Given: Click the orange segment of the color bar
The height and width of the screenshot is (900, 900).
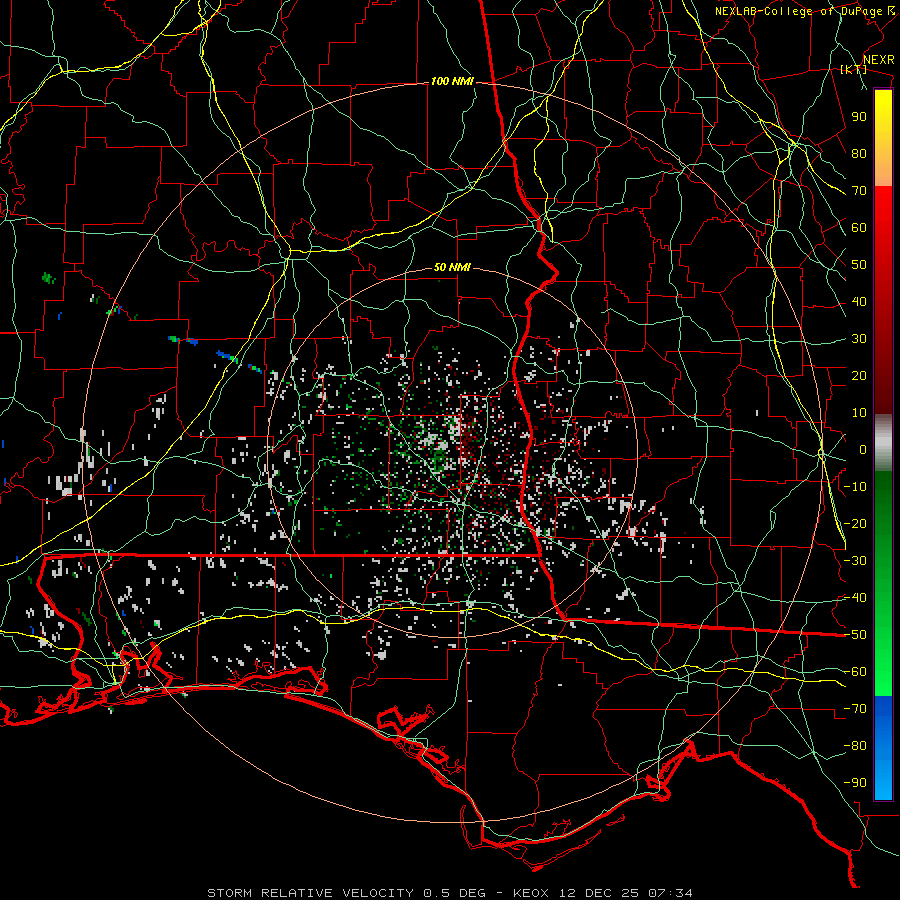Looking at the screenshot, I should [883, 169].
